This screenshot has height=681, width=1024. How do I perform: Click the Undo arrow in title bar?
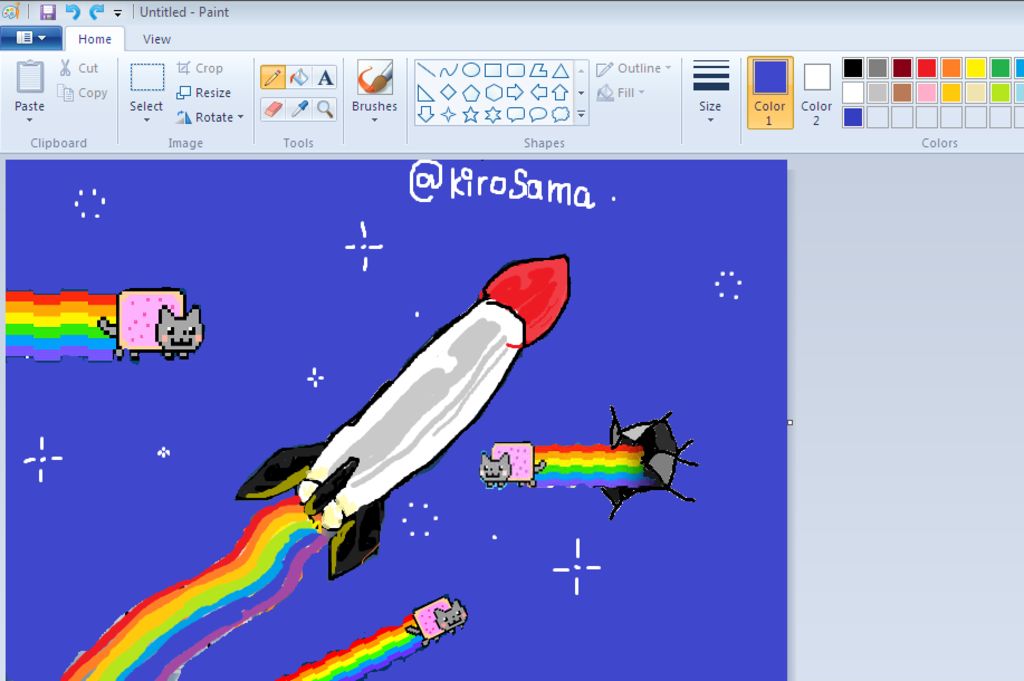[72, 12]
